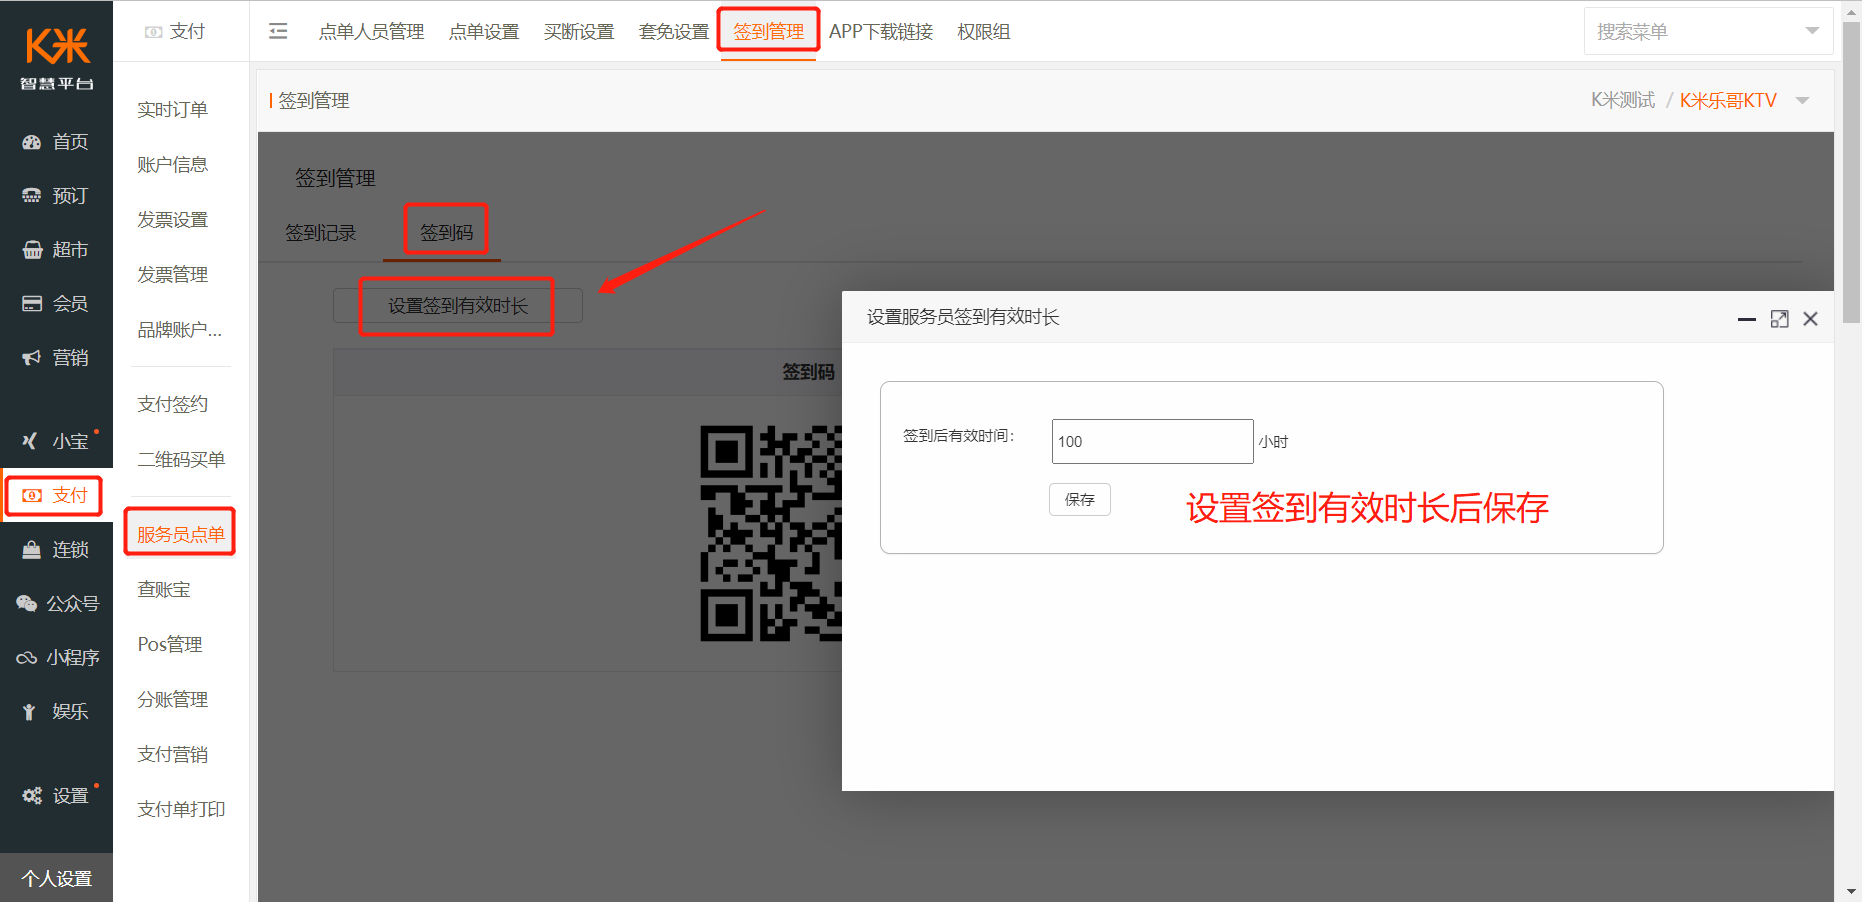Open 设置 gears icon in sidebar
This screenshot has height=902, width=1862.
pos(32,796)
